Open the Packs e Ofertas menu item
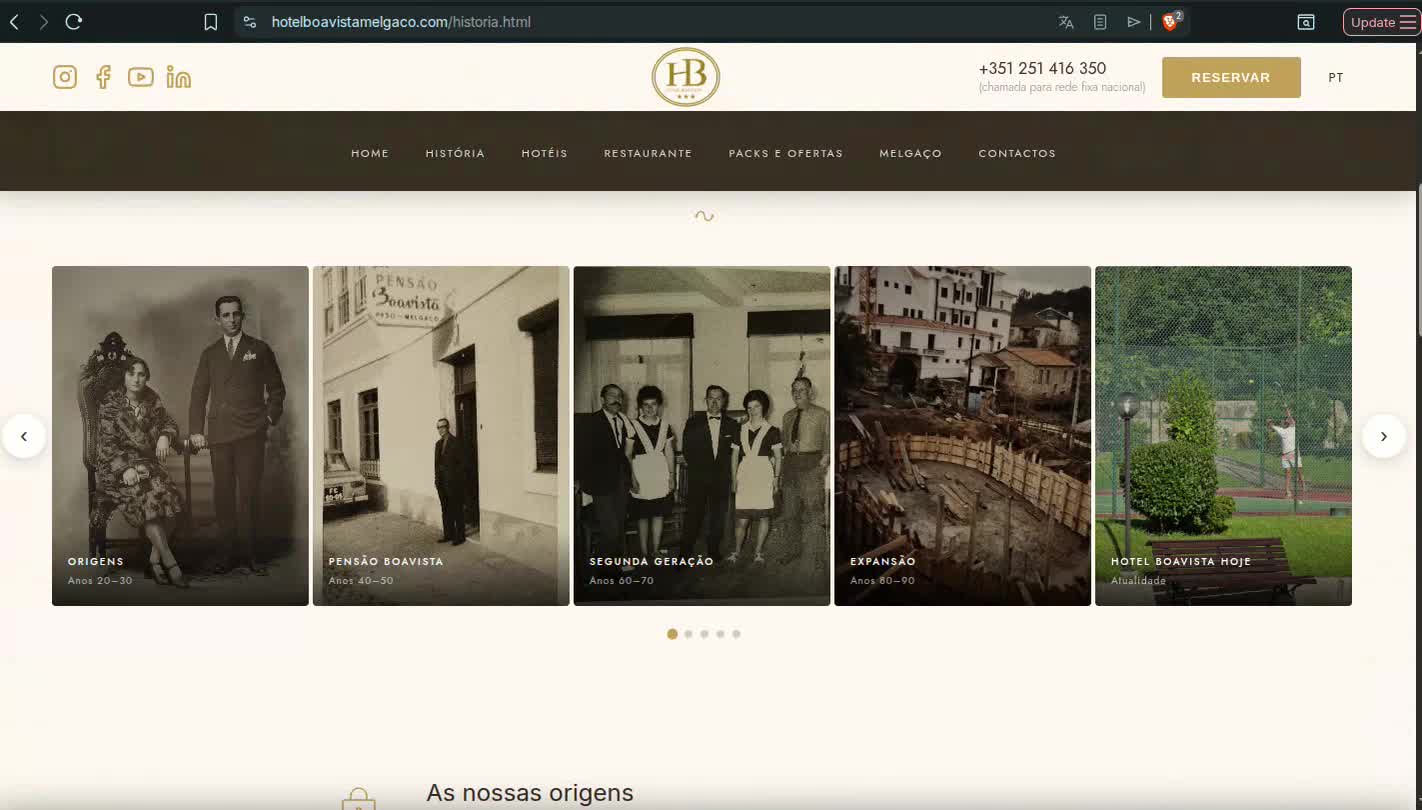 (x=786, y=153)
